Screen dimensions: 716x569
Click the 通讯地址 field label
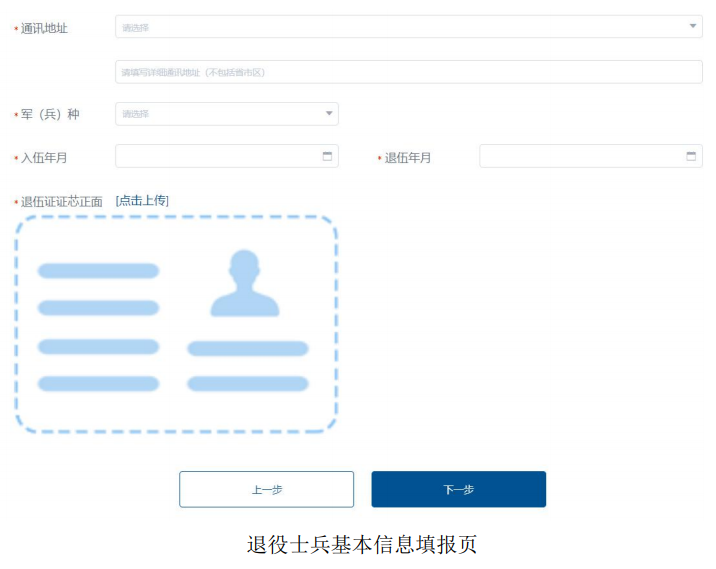click(x=44, y=28)
